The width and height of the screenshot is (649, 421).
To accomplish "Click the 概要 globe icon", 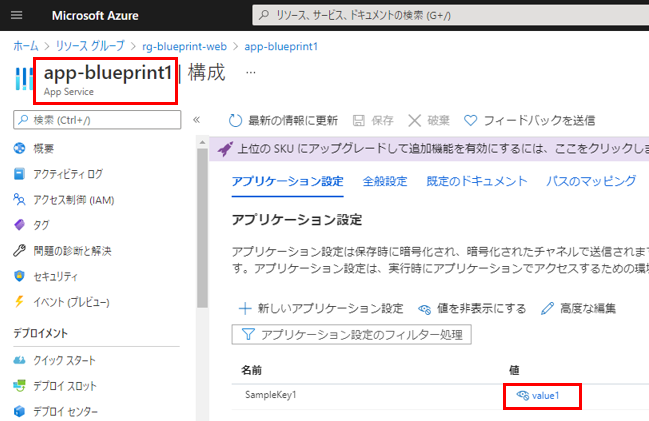I will tap(19, 148).
